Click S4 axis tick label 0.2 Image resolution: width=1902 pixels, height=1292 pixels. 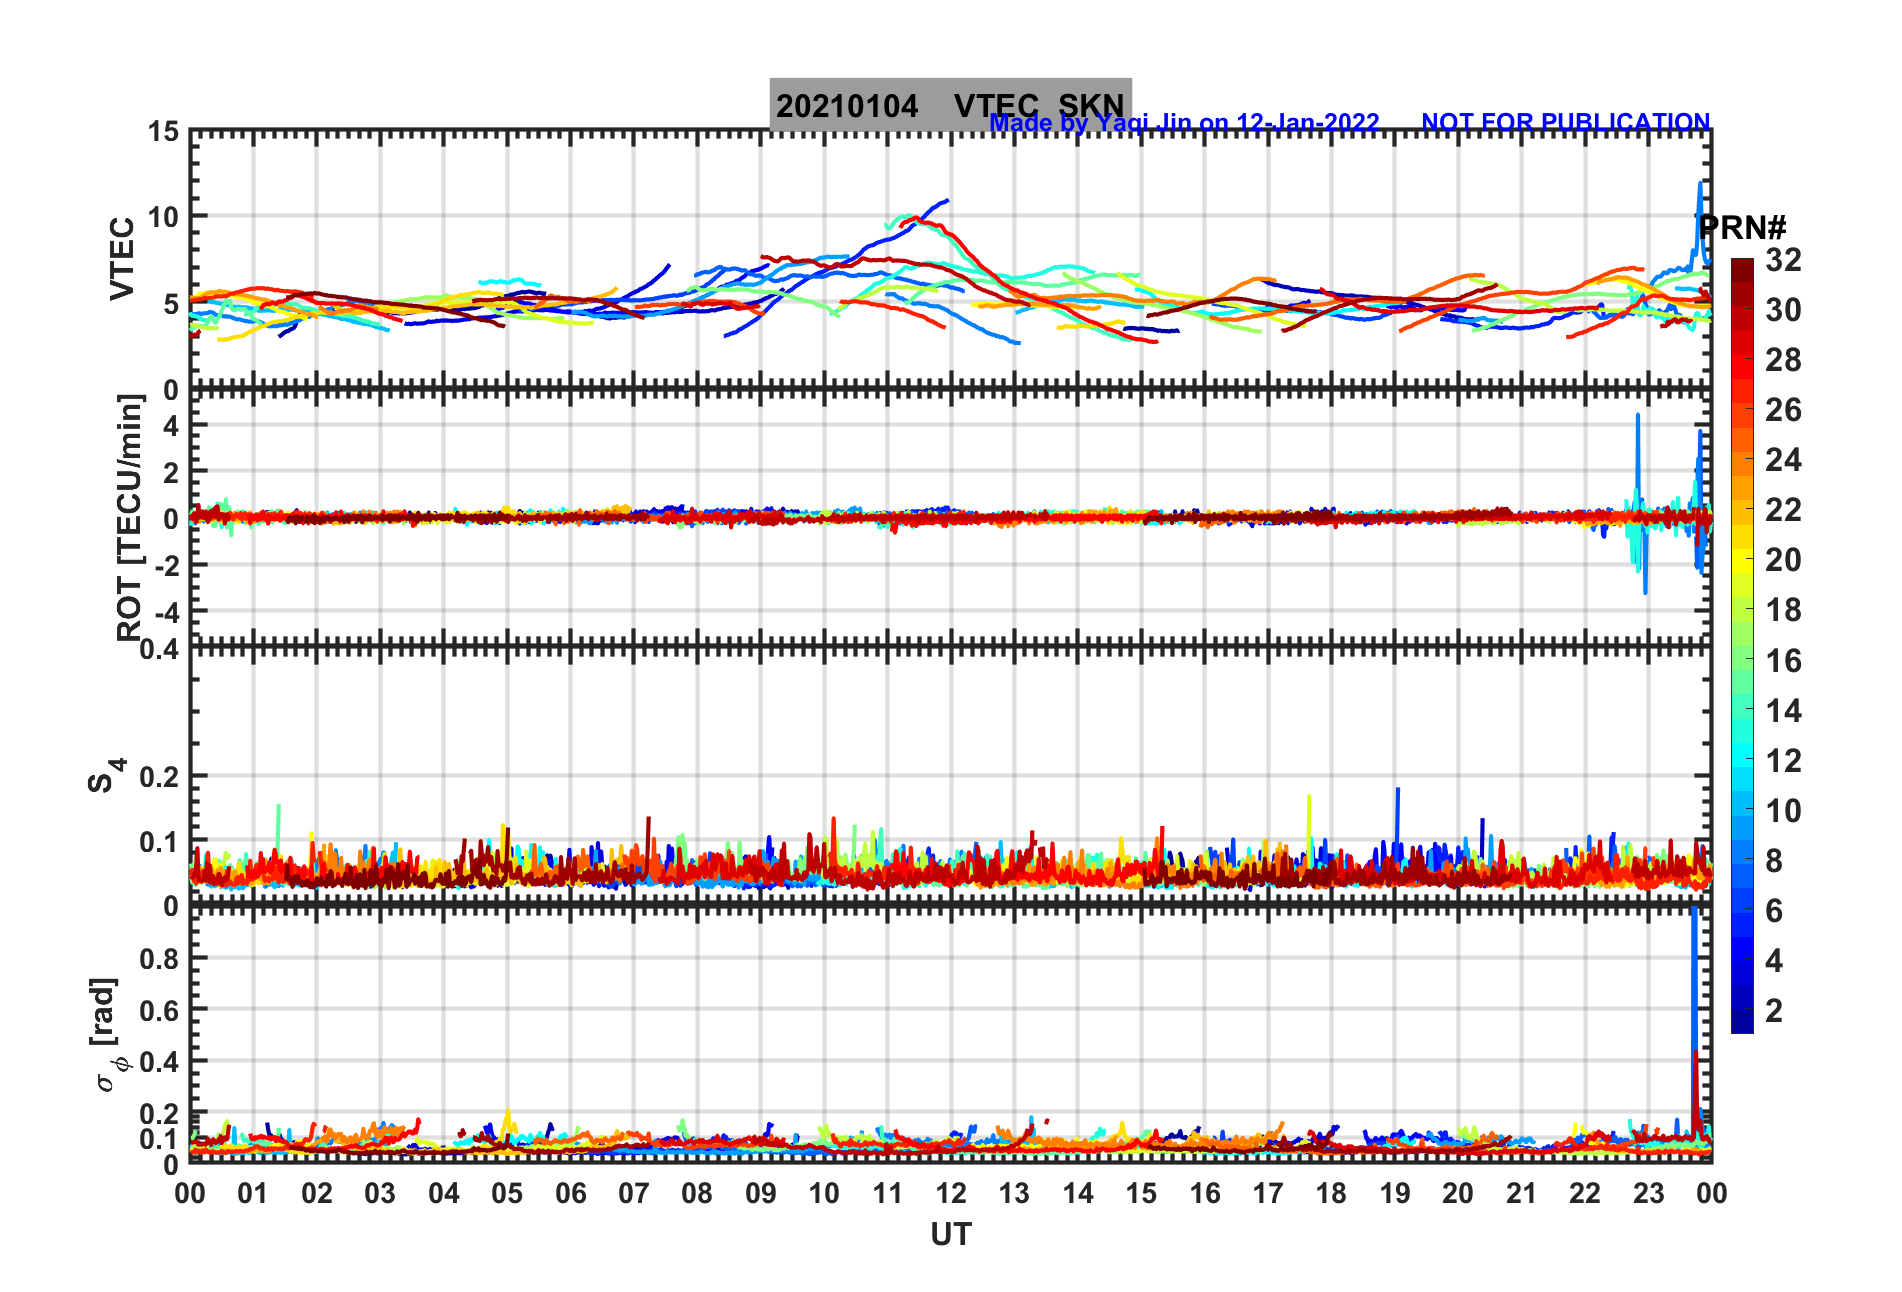160,776
